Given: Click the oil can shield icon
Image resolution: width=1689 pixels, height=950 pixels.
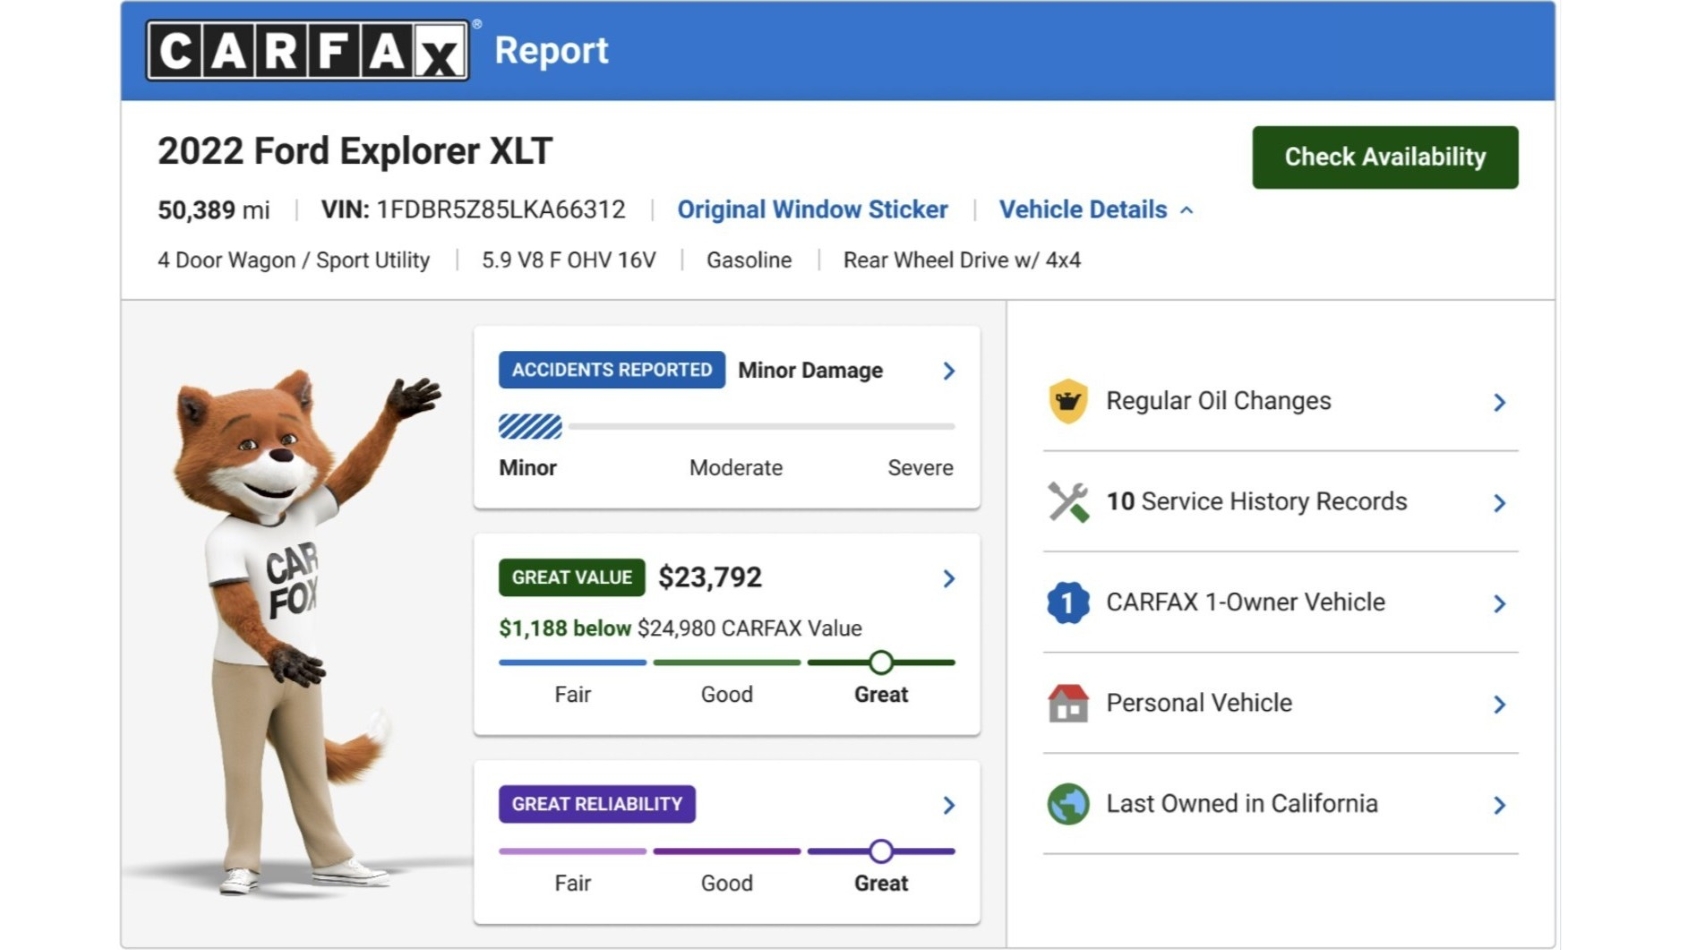Looking at the screenshot, I should (x=1068, y=401).
